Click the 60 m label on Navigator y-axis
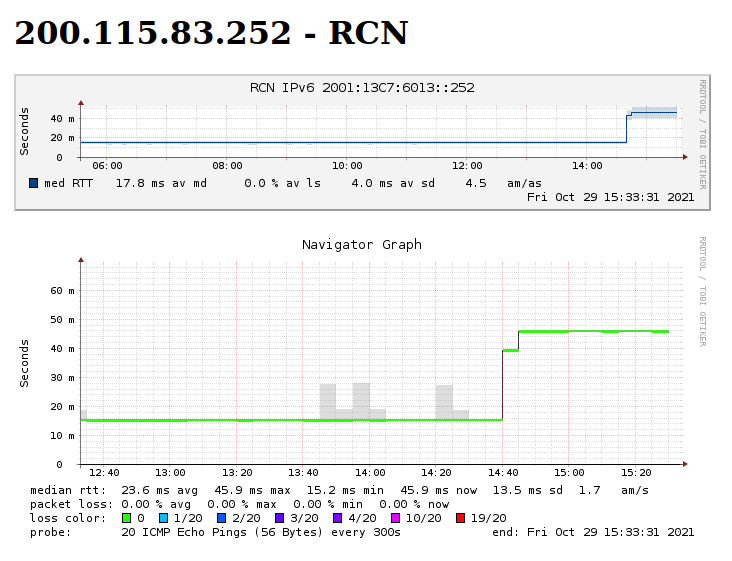732x561 pixels. point(63,291)
